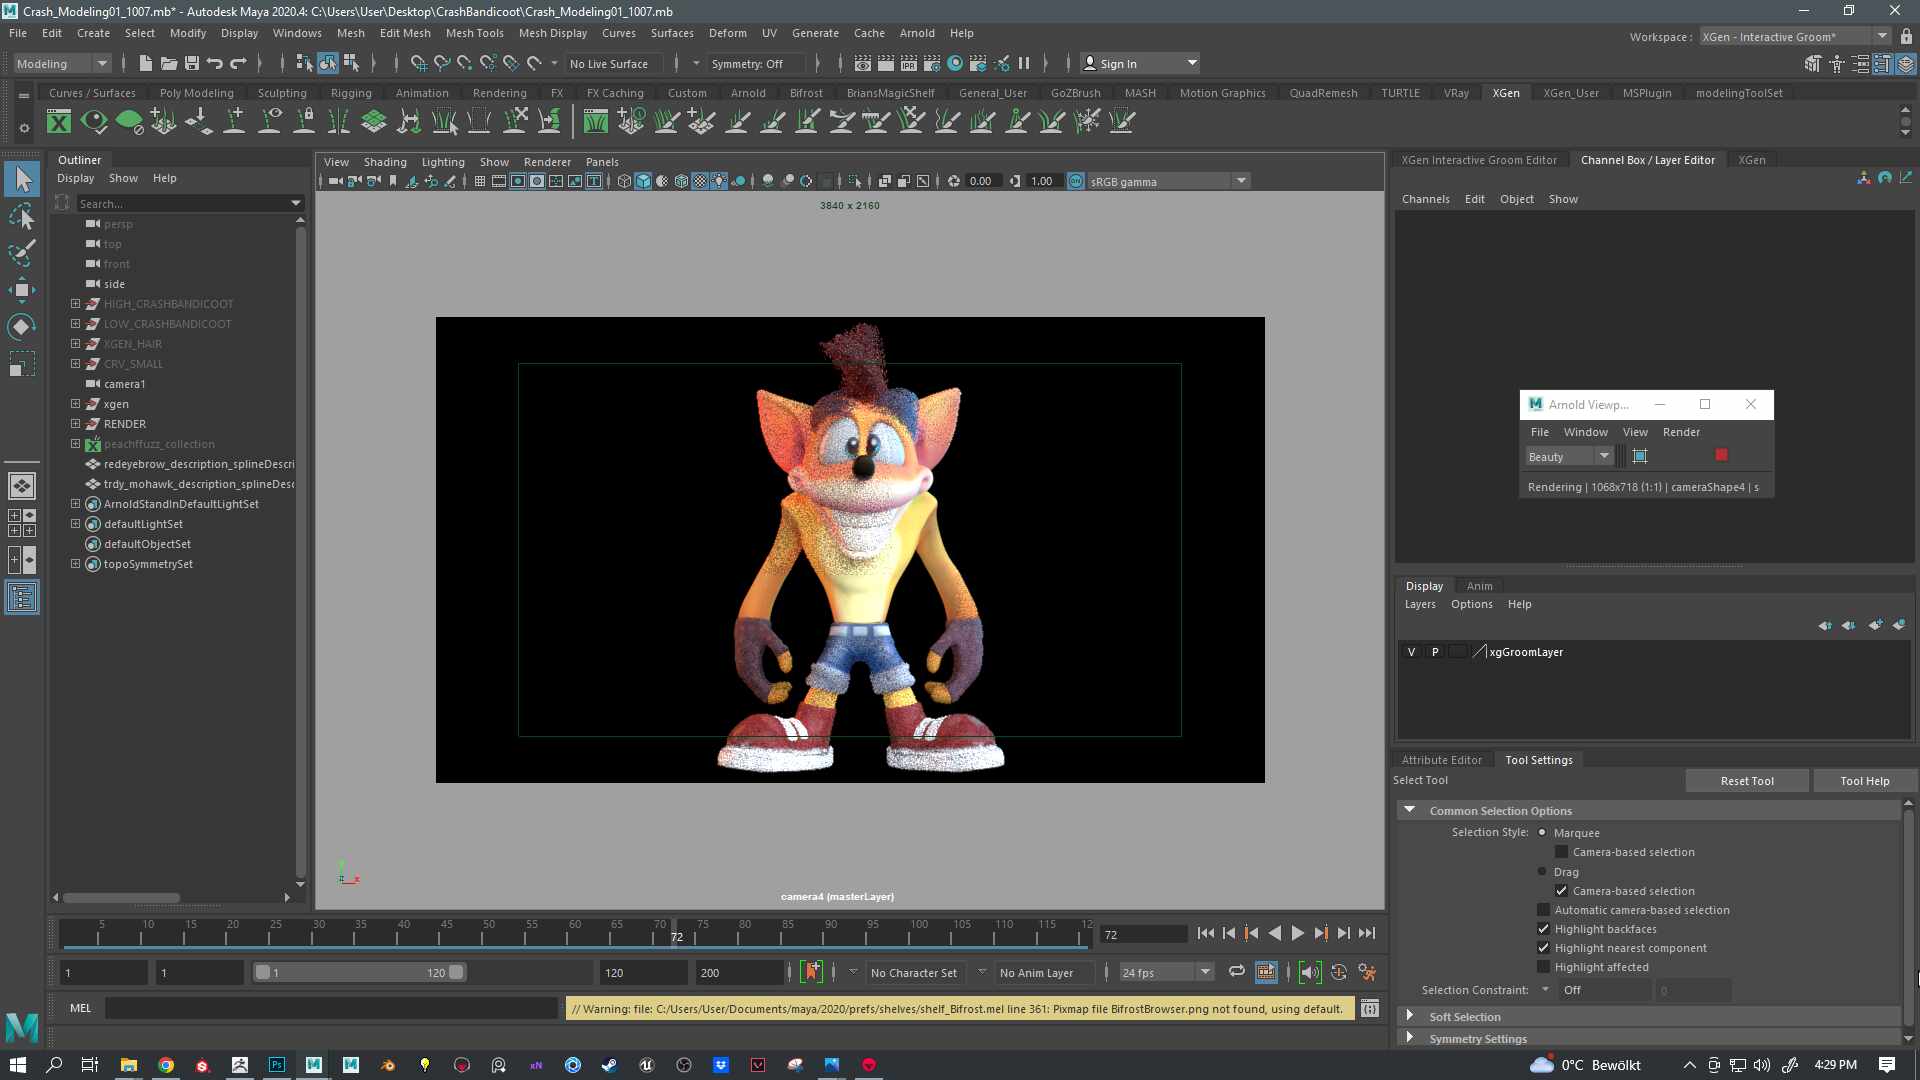
Task: Open Windows Start menu
Action: tap(17, 1065)
